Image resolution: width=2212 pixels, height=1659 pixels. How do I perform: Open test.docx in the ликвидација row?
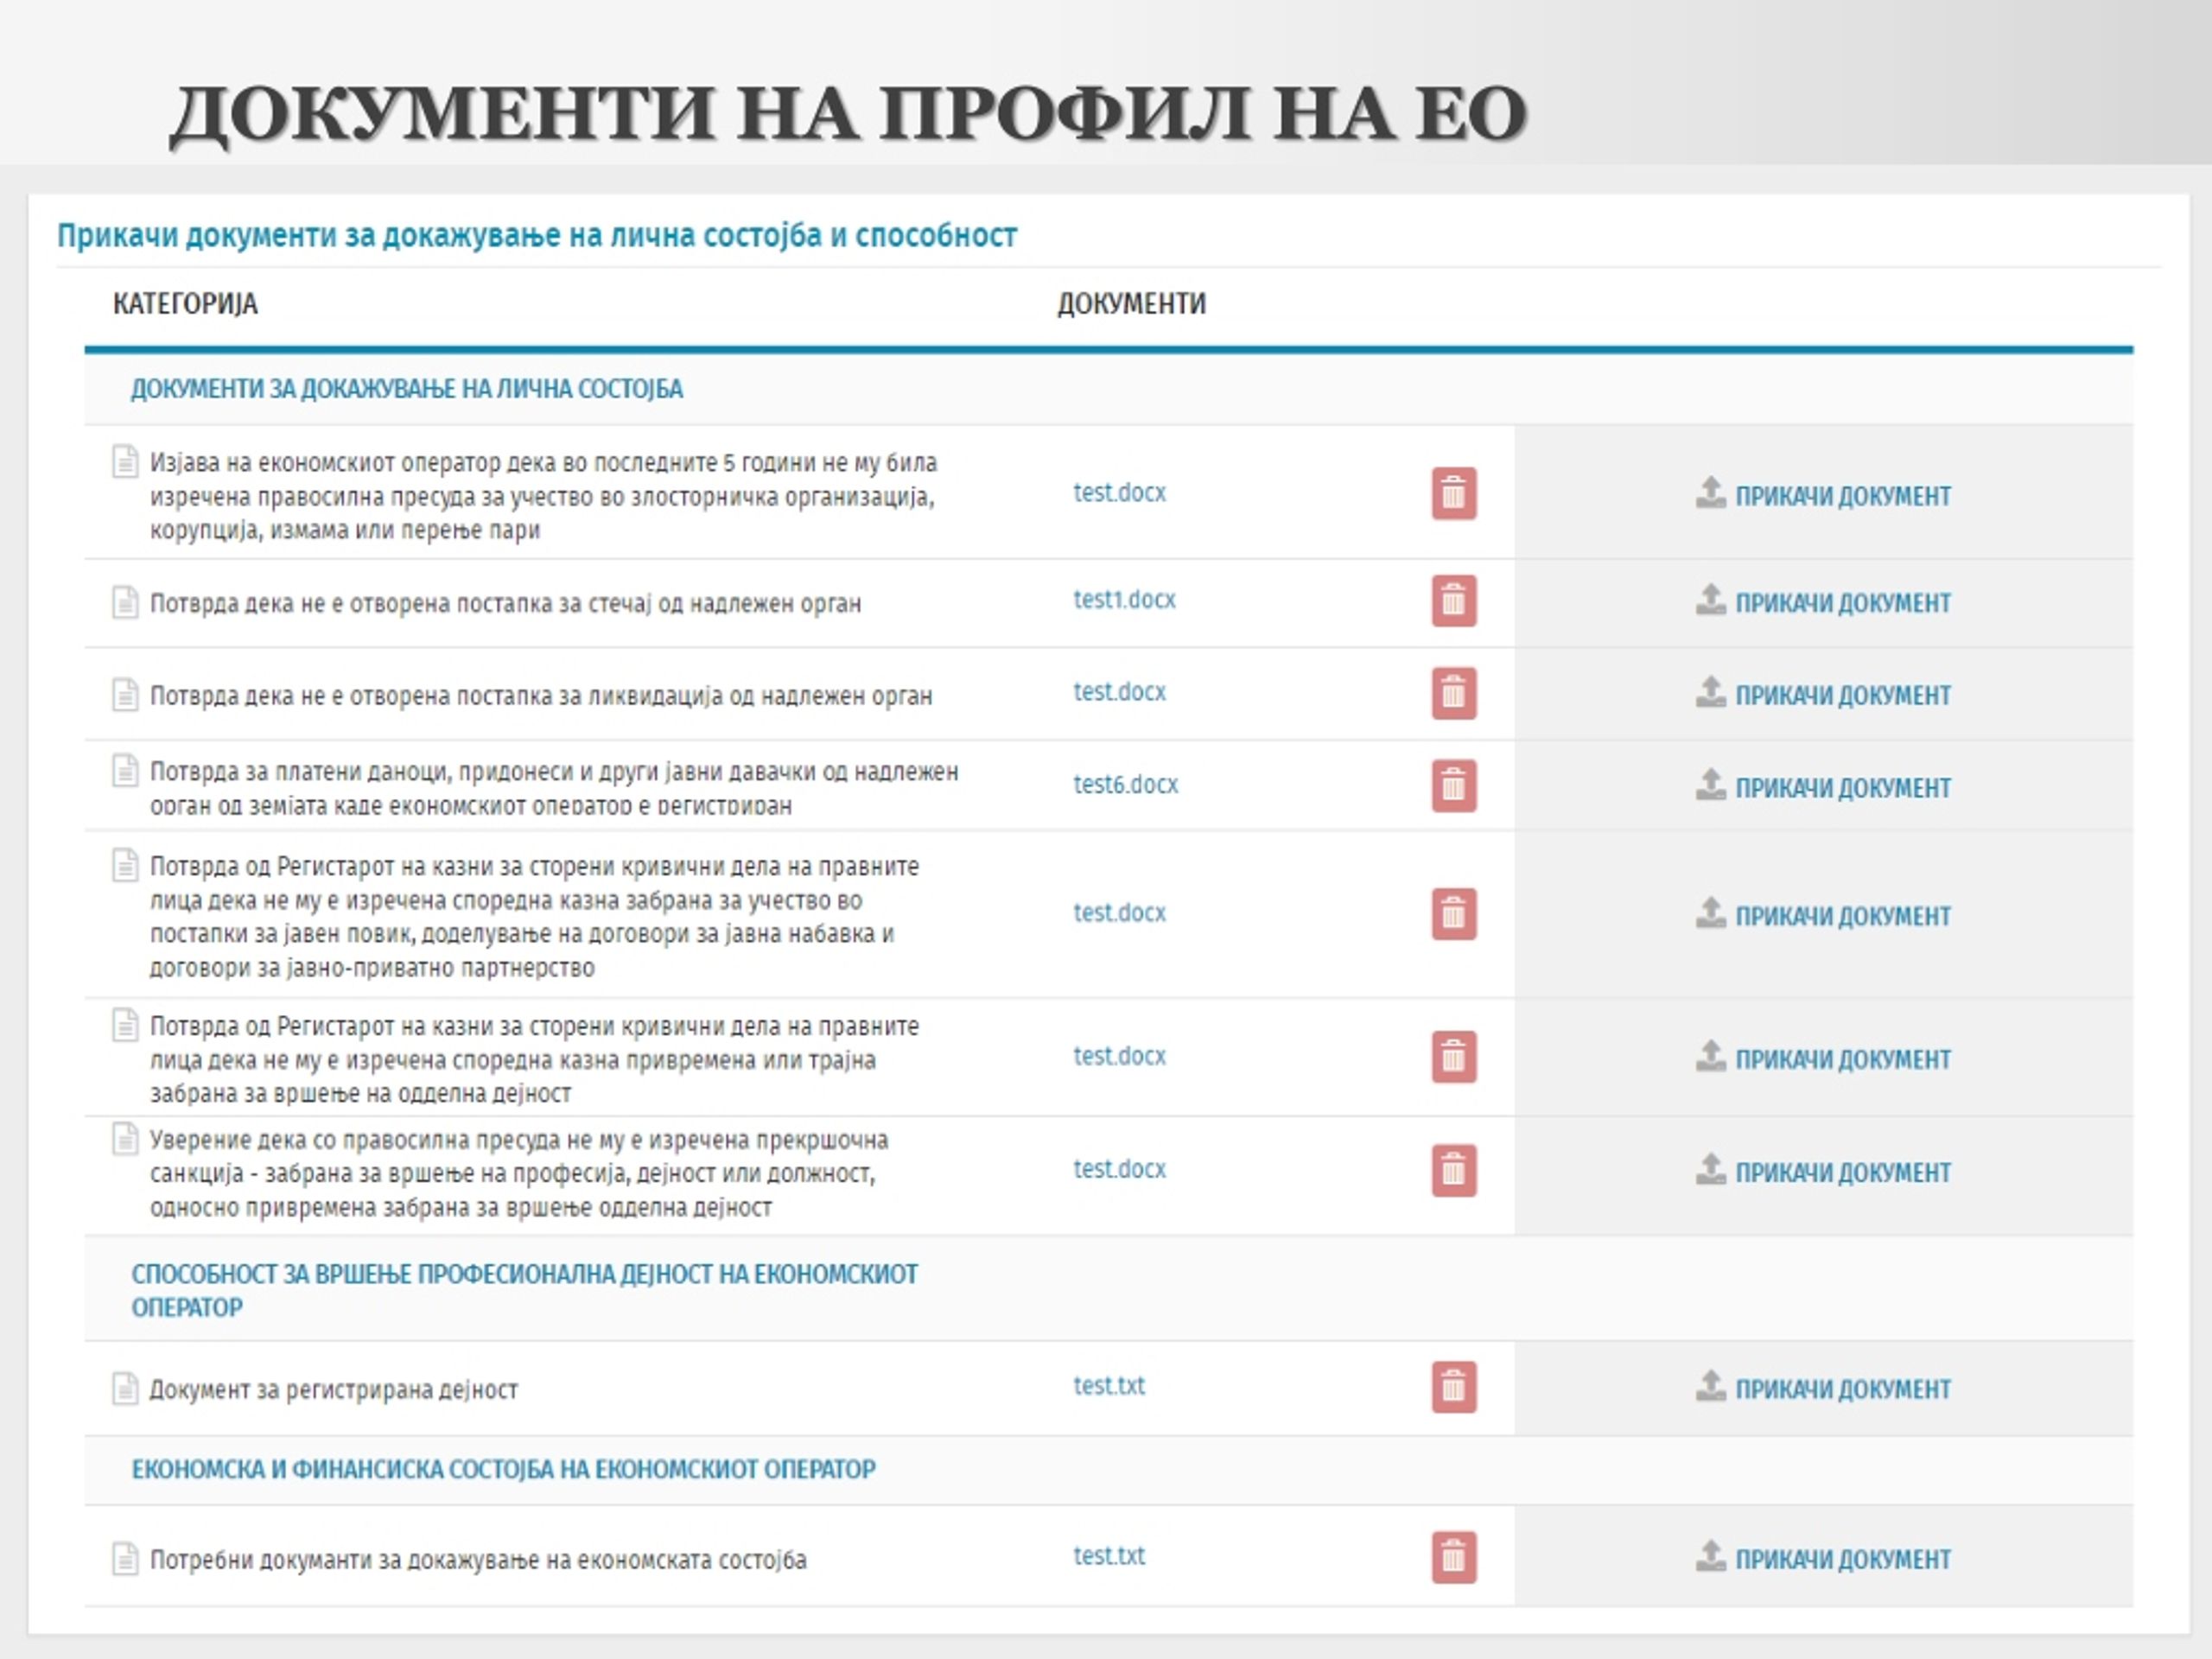point(1119,691)
